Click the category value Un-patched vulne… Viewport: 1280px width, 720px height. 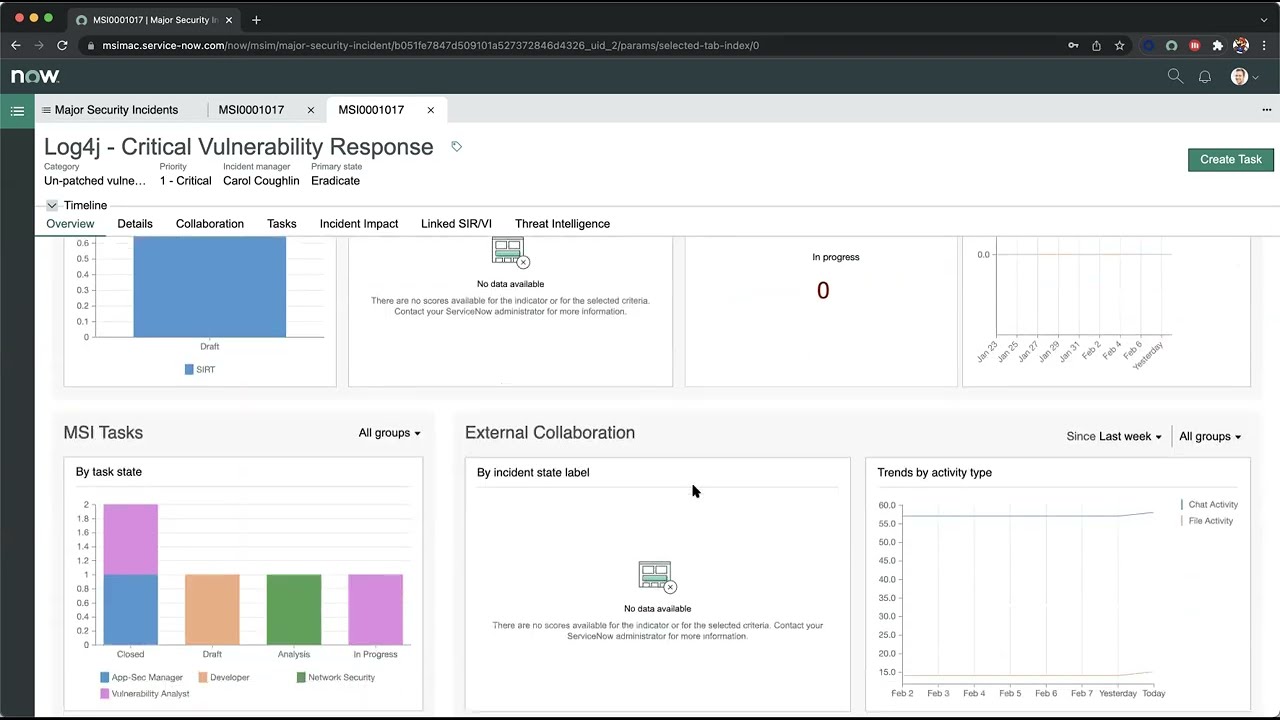point(95,181)
